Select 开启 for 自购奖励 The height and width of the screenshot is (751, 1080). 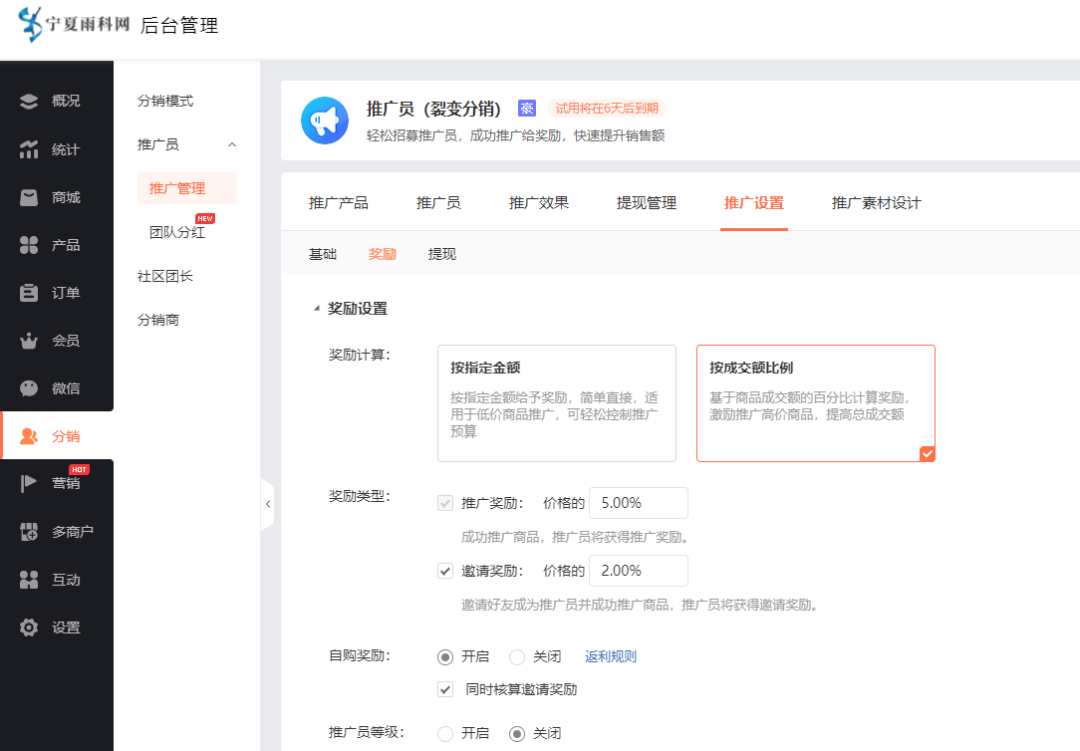[x=445, y=657]
